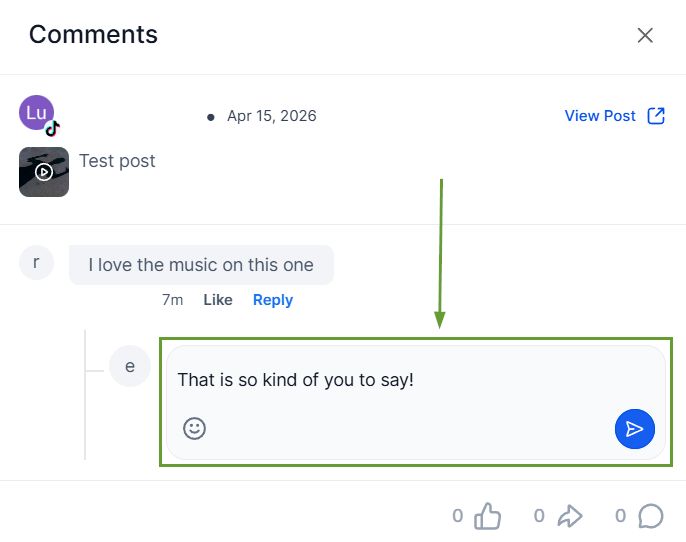Like the music comment

click(x=218, y=300)
